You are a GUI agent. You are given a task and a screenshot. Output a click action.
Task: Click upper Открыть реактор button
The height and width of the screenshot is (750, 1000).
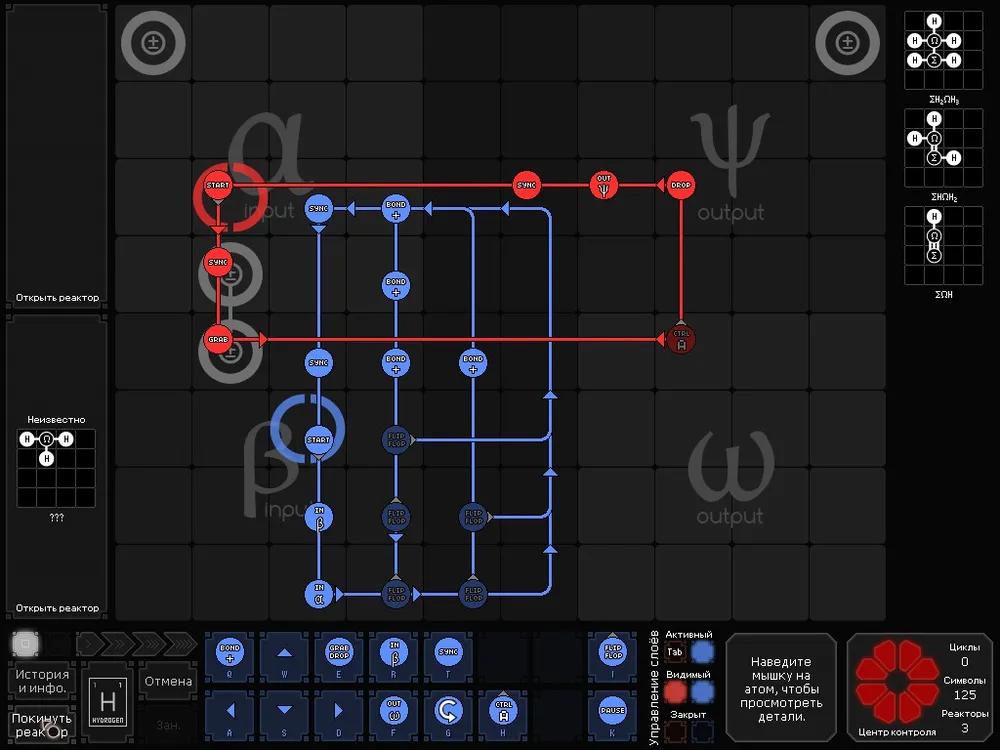[57, 298]
